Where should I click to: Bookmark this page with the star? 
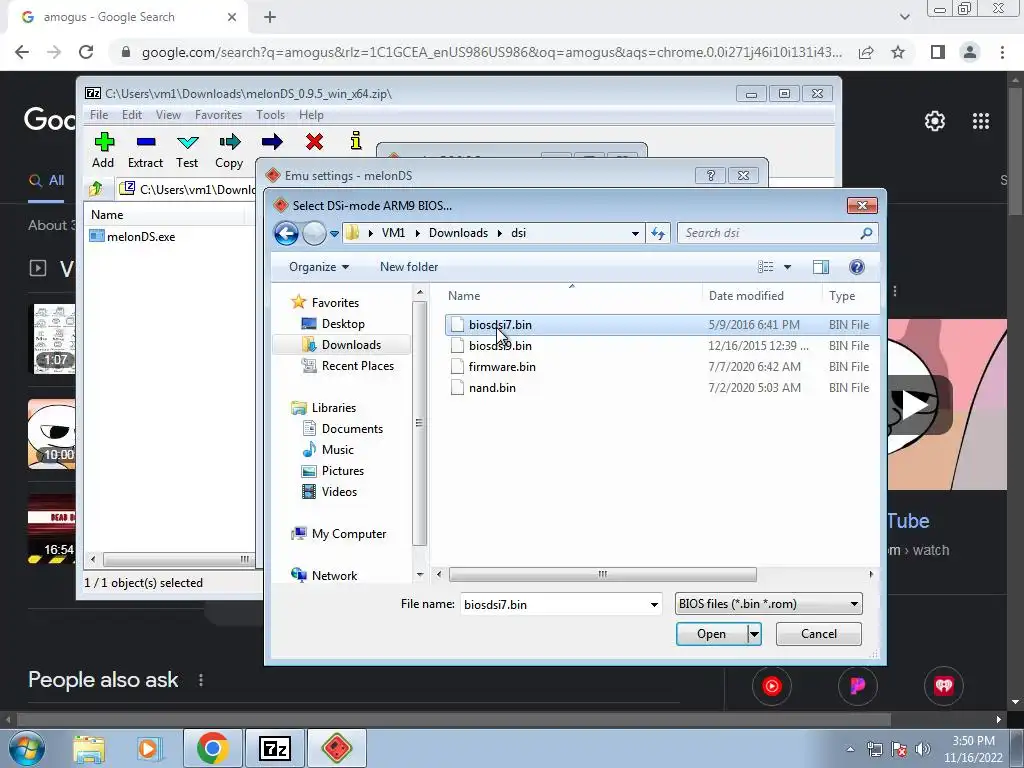(898, 52)
